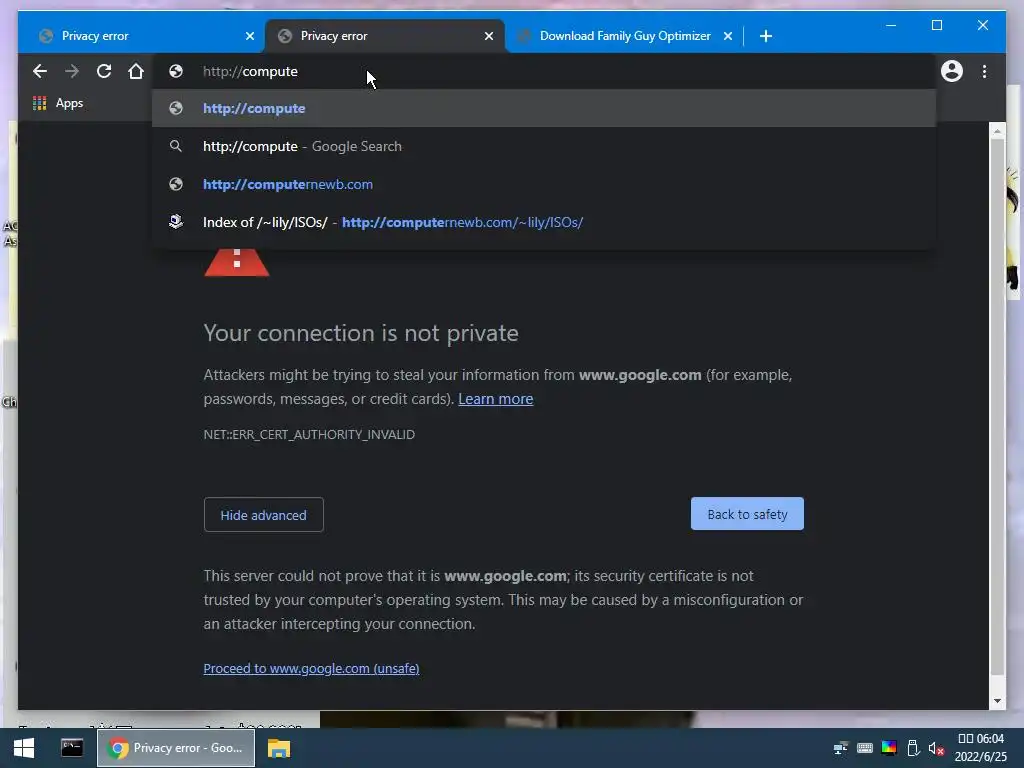This screenshot has width=1024, height=768.
Task: Proceed to www.google.com (unsafe) link
Action: (311, 668)
